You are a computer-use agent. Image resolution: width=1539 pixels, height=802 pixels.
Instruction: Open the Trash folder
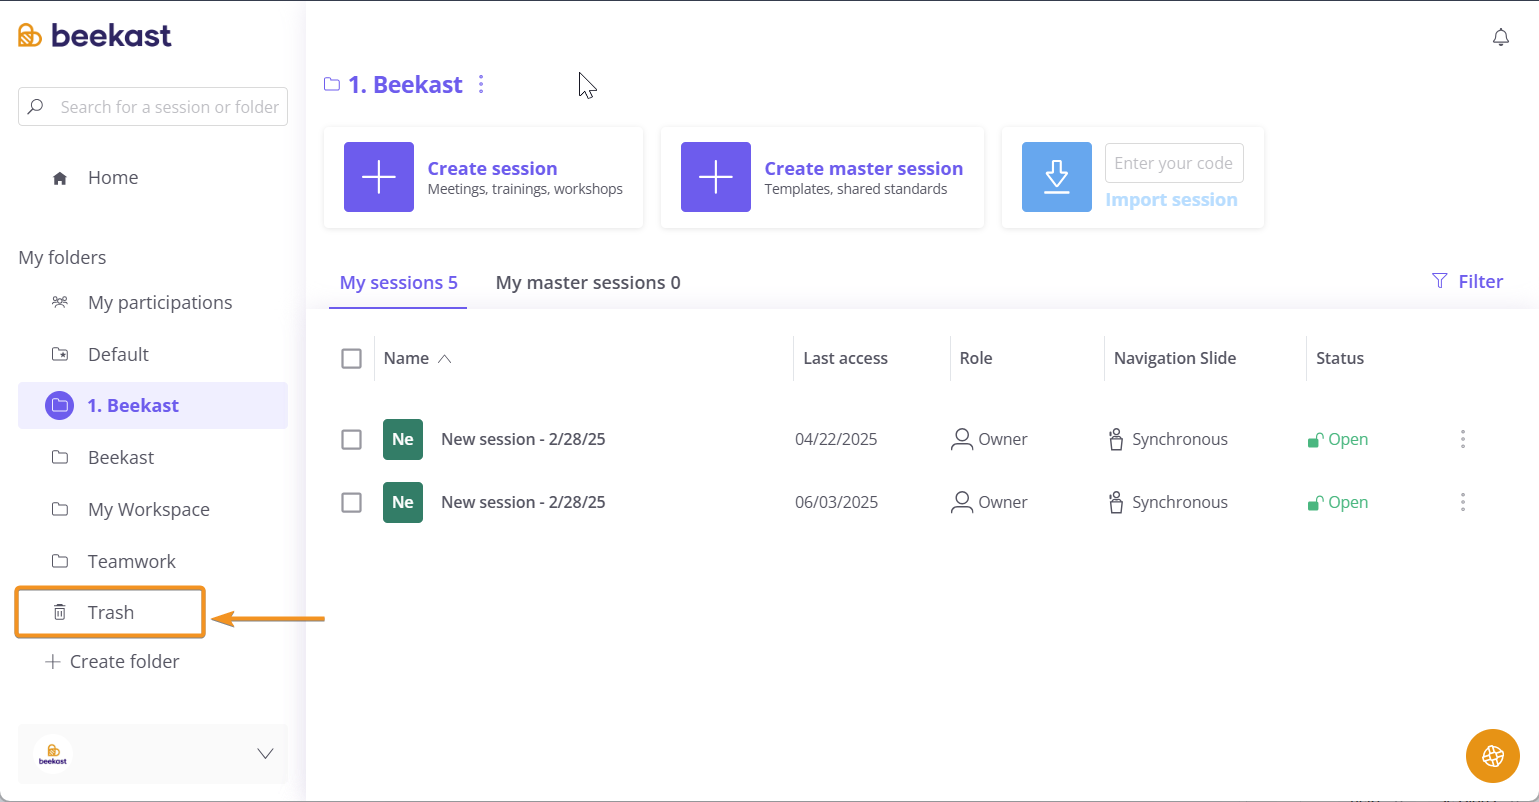(110, 612)
